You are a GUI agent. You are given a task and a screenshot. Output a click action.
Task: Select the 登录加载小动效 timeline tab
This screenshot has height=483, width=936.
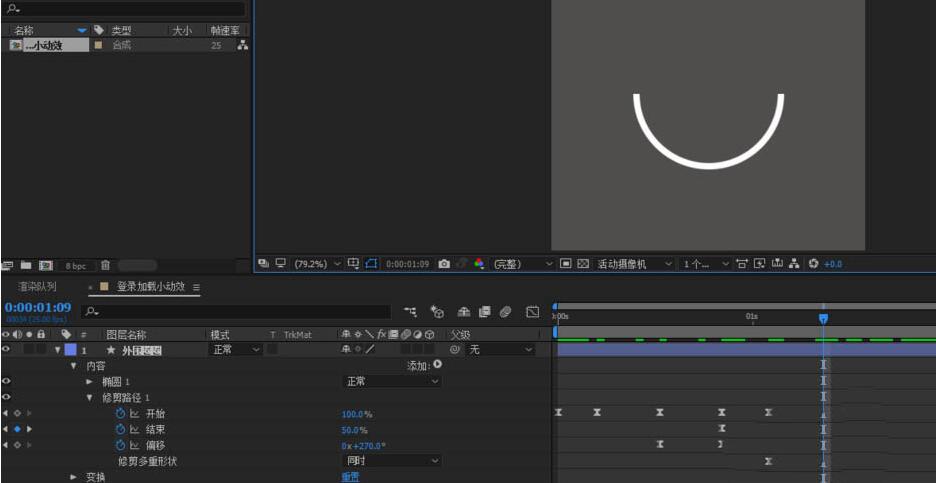pos(150,287)
